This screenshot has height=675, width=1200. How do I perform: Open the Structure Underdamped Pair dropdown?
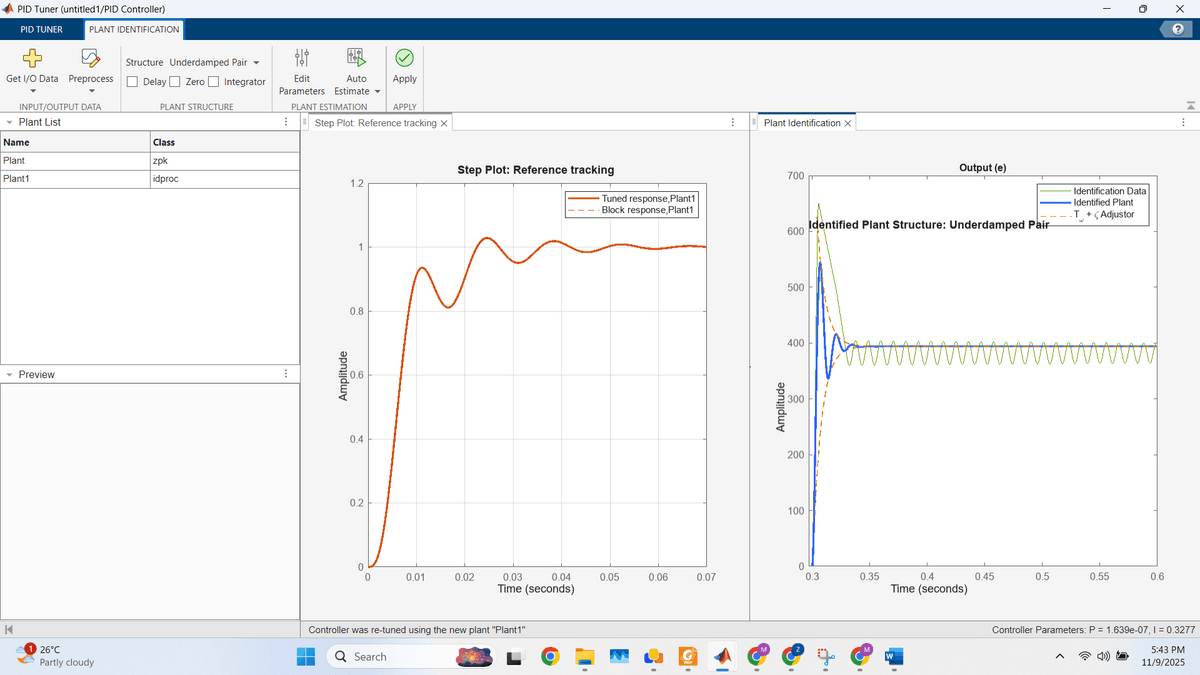pyautogui.click(x=213, y=62)
